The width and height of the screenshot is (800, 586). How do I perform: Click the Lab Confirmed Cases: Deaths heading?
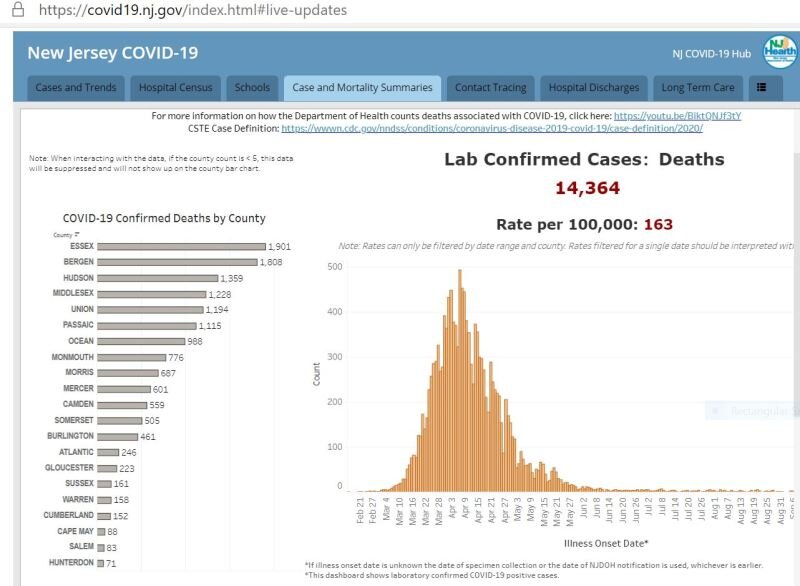pyautogui.click(x=584, y=159)
